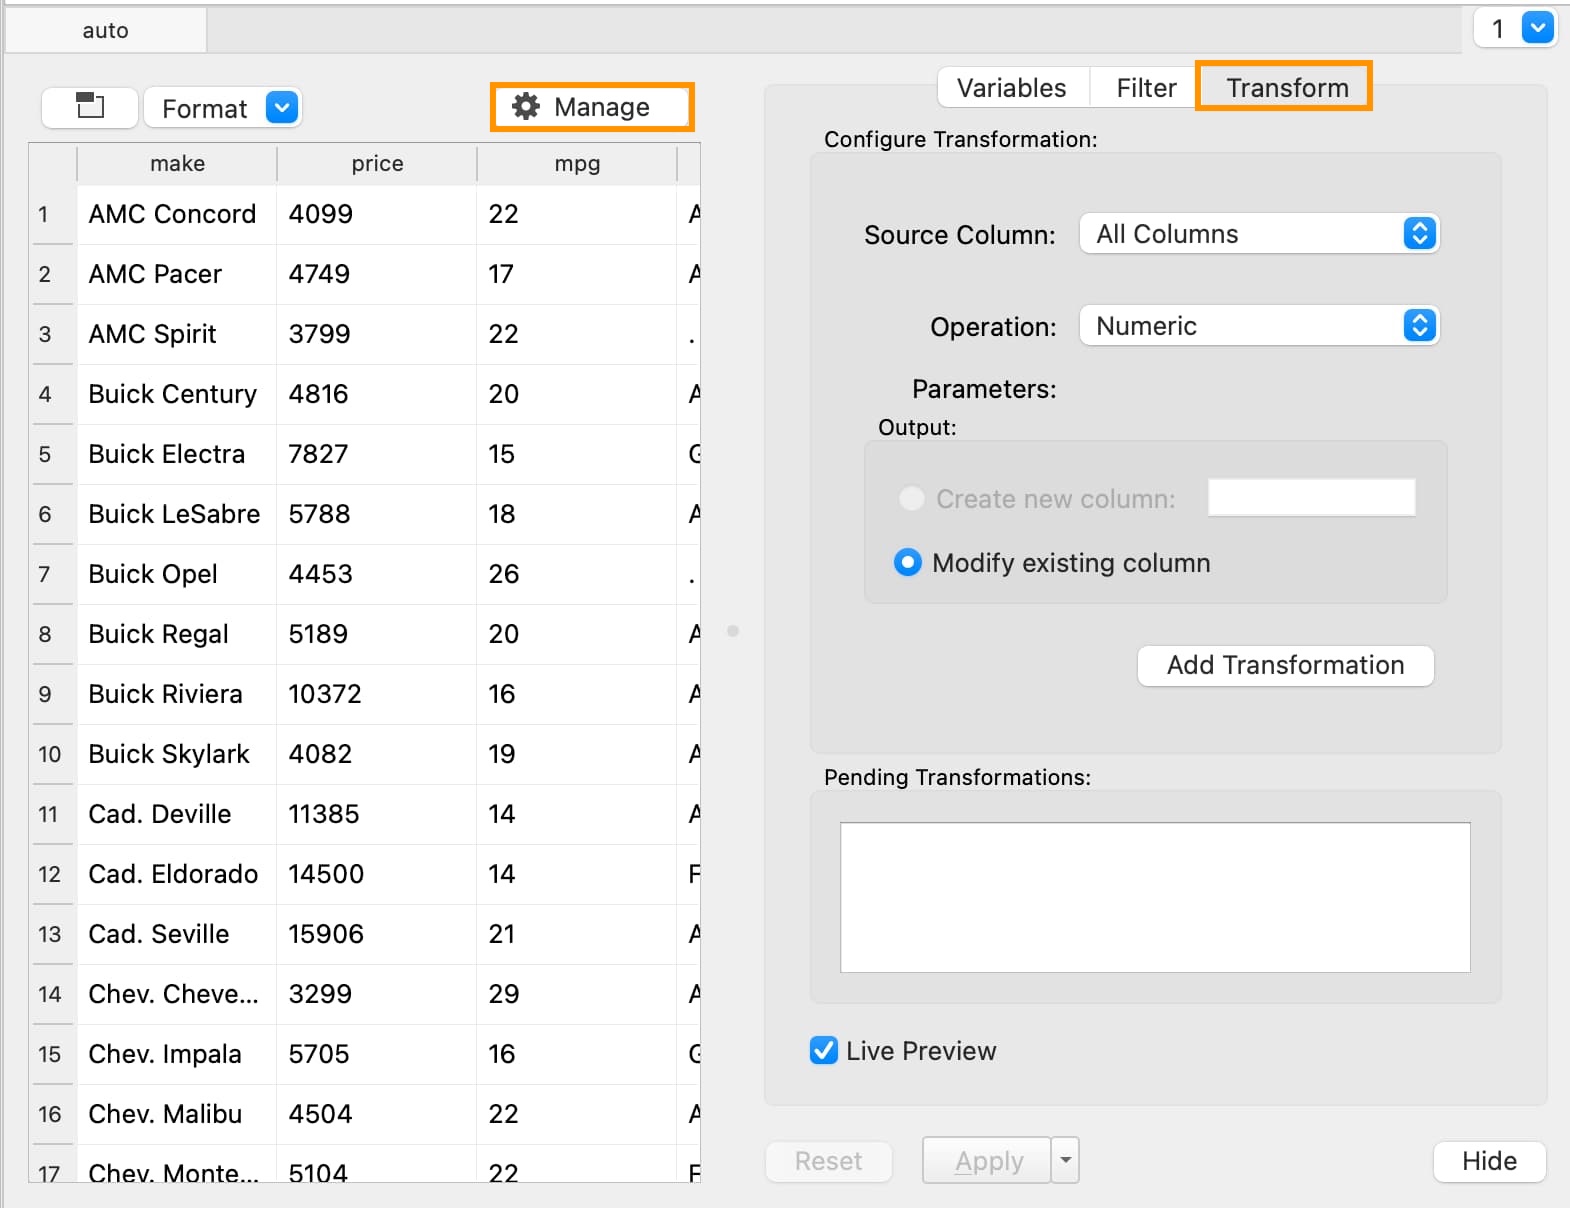Open the page number 1 selector
The height and width of the screenshot is (1208, 1570).
point(1537,29)
